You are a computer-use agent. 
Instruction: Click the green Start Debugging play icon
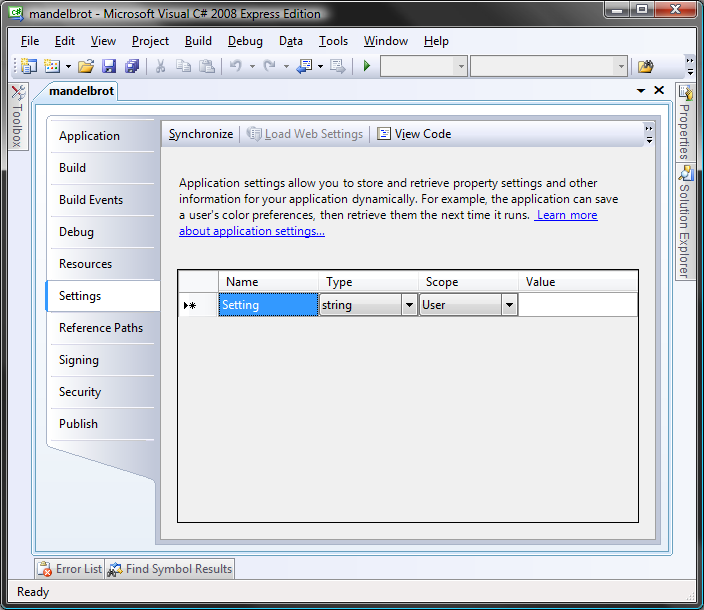click(367, 66)
